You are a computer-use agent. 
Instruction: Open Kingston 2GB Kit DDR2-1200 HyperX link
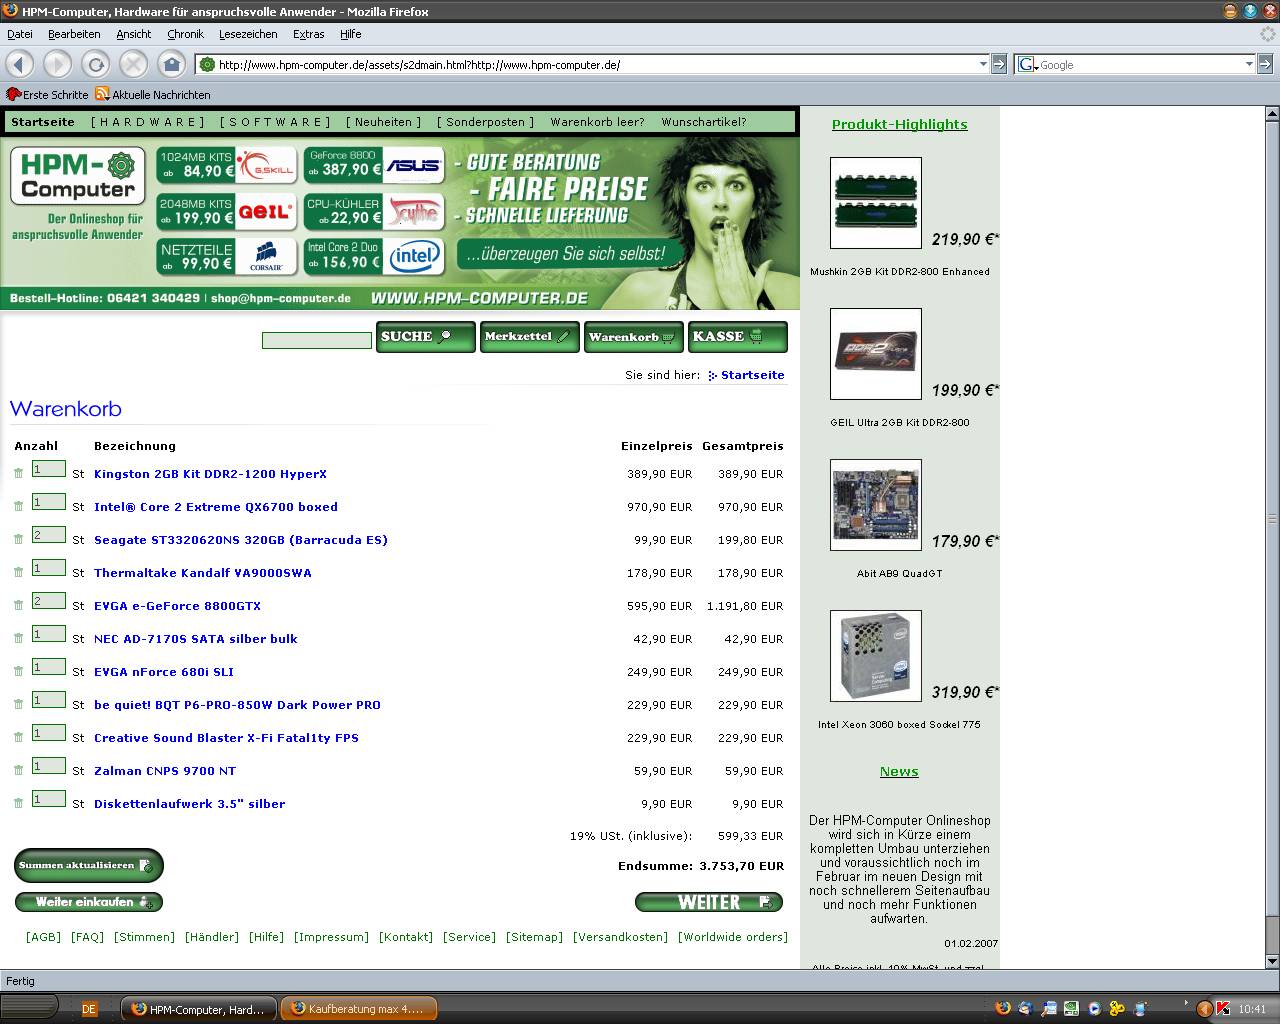click(210, 474)
